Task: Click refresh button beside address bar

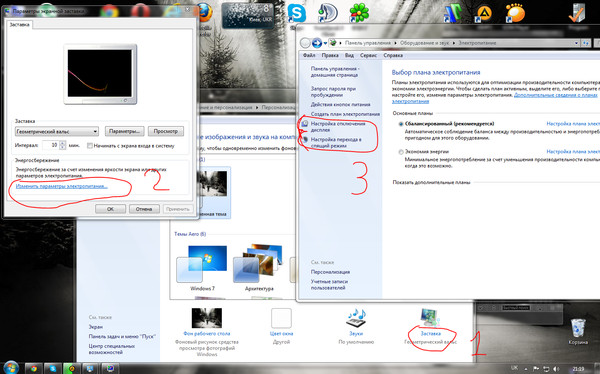Action: pos(585,43)
